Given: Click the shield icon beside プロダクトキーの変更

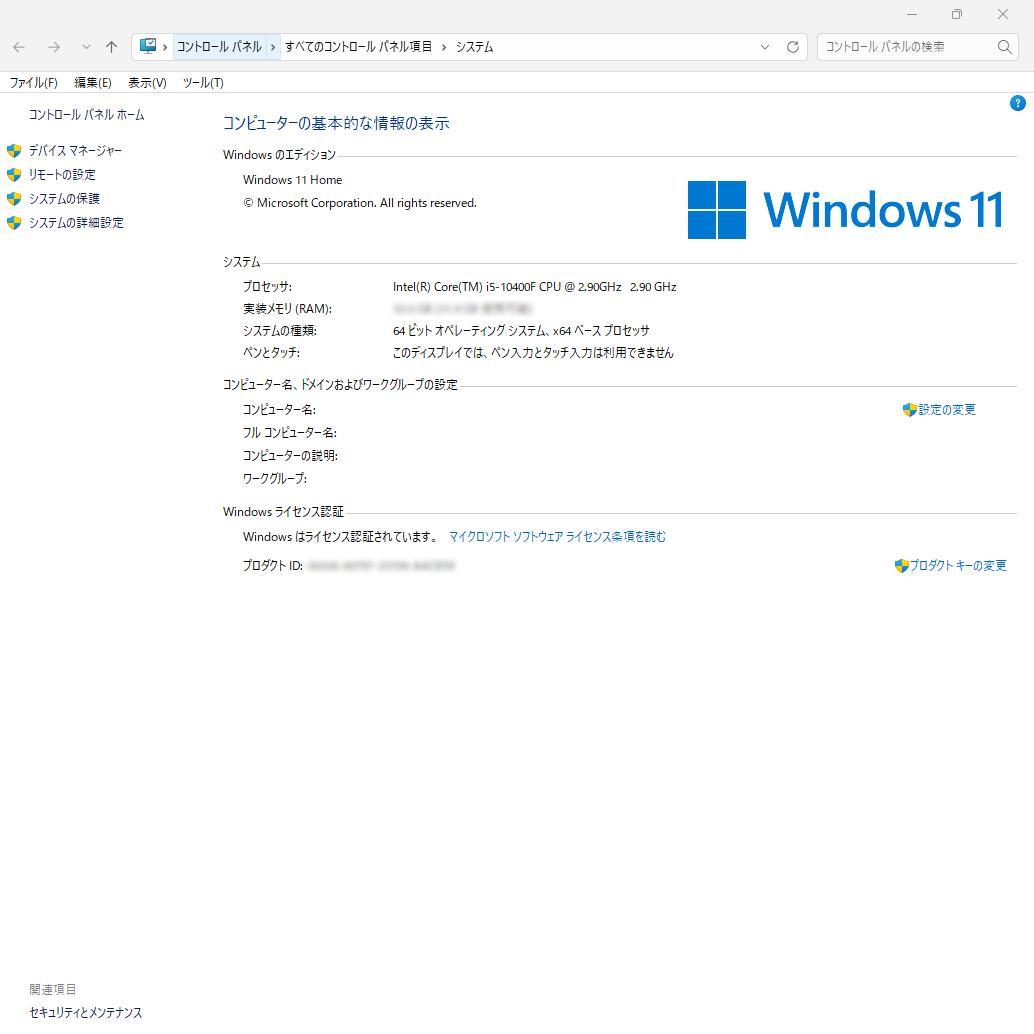Looking at the screenshot, I should click(x=901, y=565).
